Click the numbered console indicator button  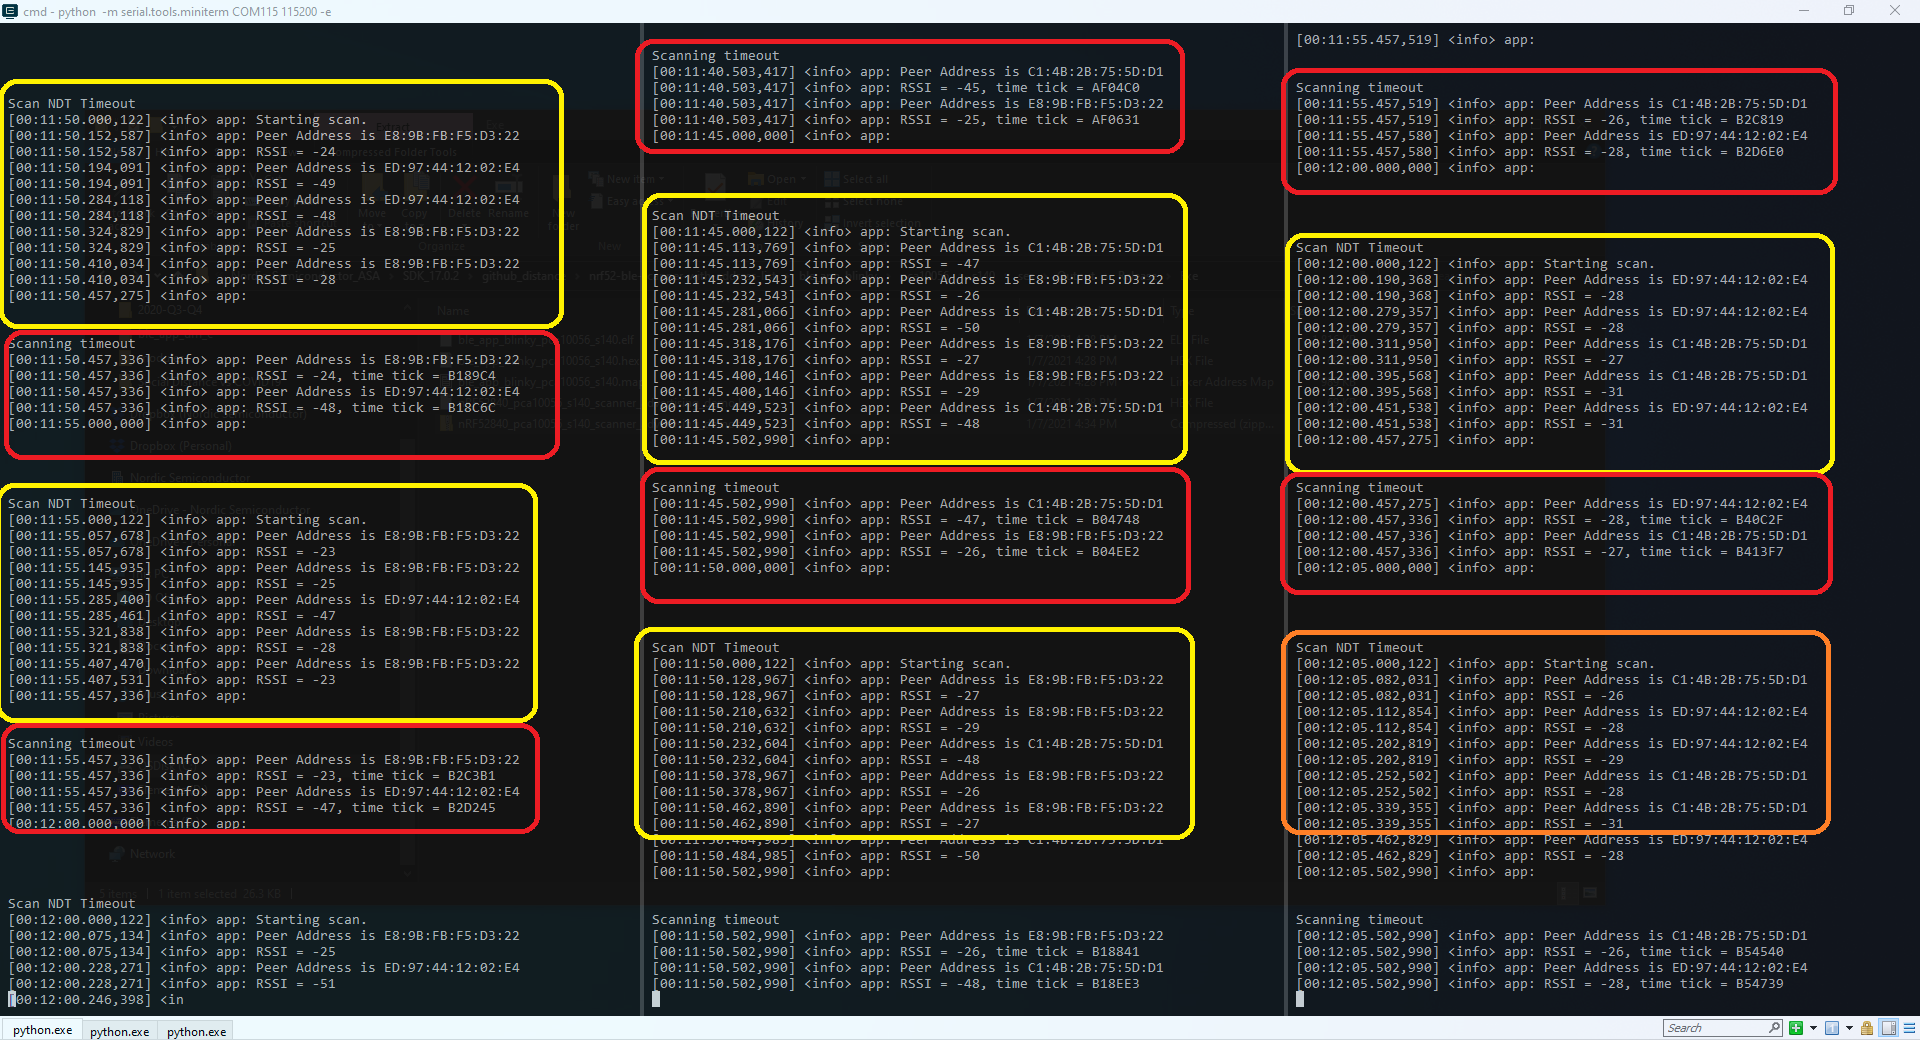pos(1831,1028)
